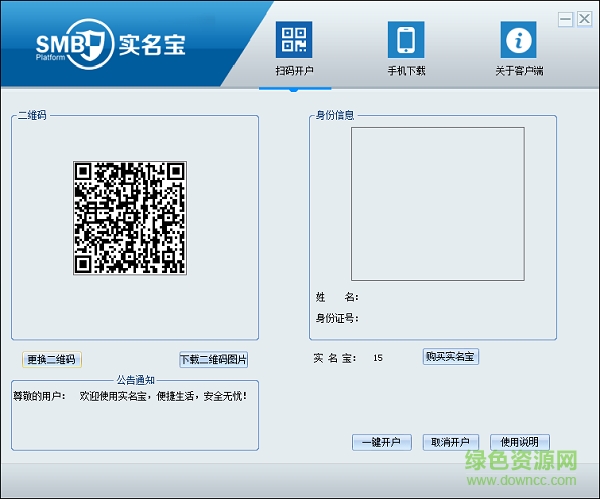The image size is (600, 499).
Task: Select the 手机下载 tab label
Action: point(406,71)
